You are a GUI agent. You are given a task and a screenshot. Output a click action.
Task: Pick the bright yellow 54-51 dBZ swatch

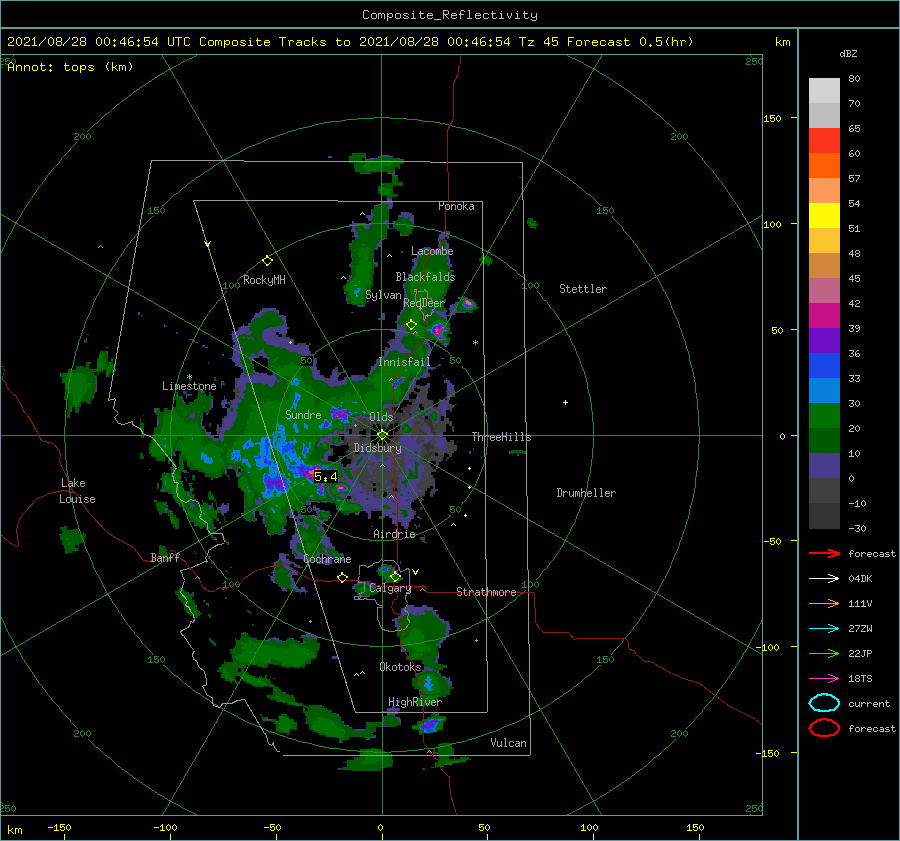point(824,216)
